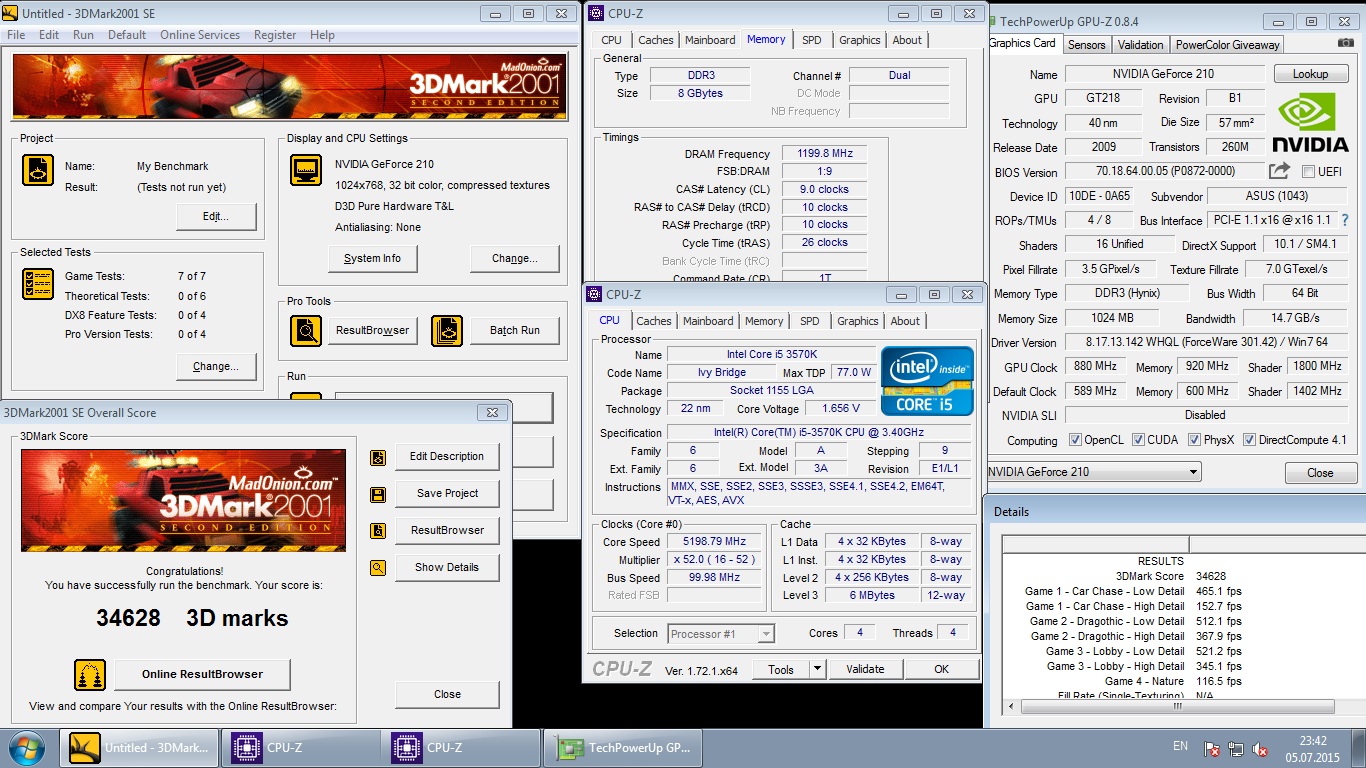Click Edit under the Project section
Viewport: 1366px width, 768px height.
tap(216, 216)
